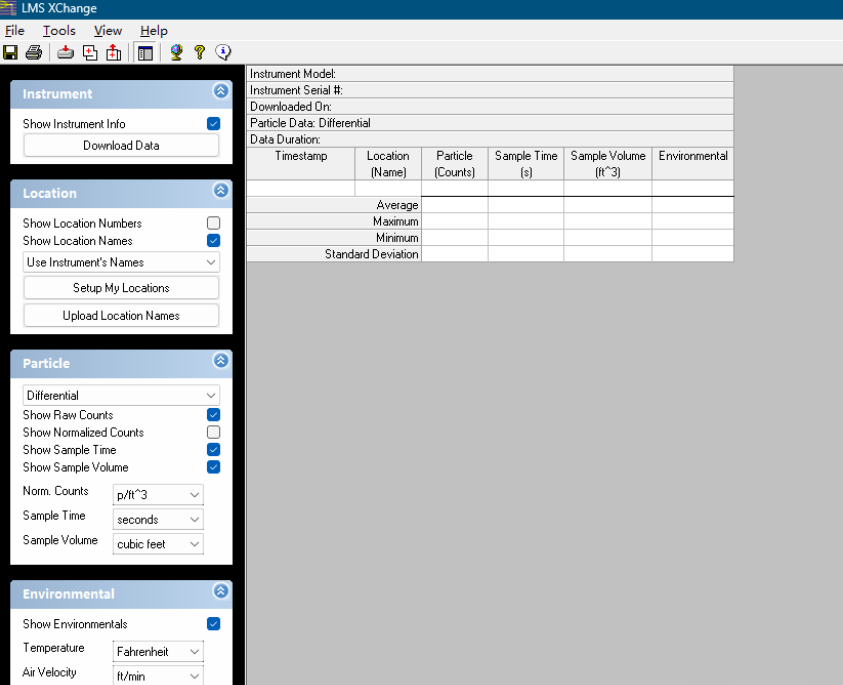Uncheck Show Instrument Info checkbox
843x685 pixels.
(x=213, y=124)
